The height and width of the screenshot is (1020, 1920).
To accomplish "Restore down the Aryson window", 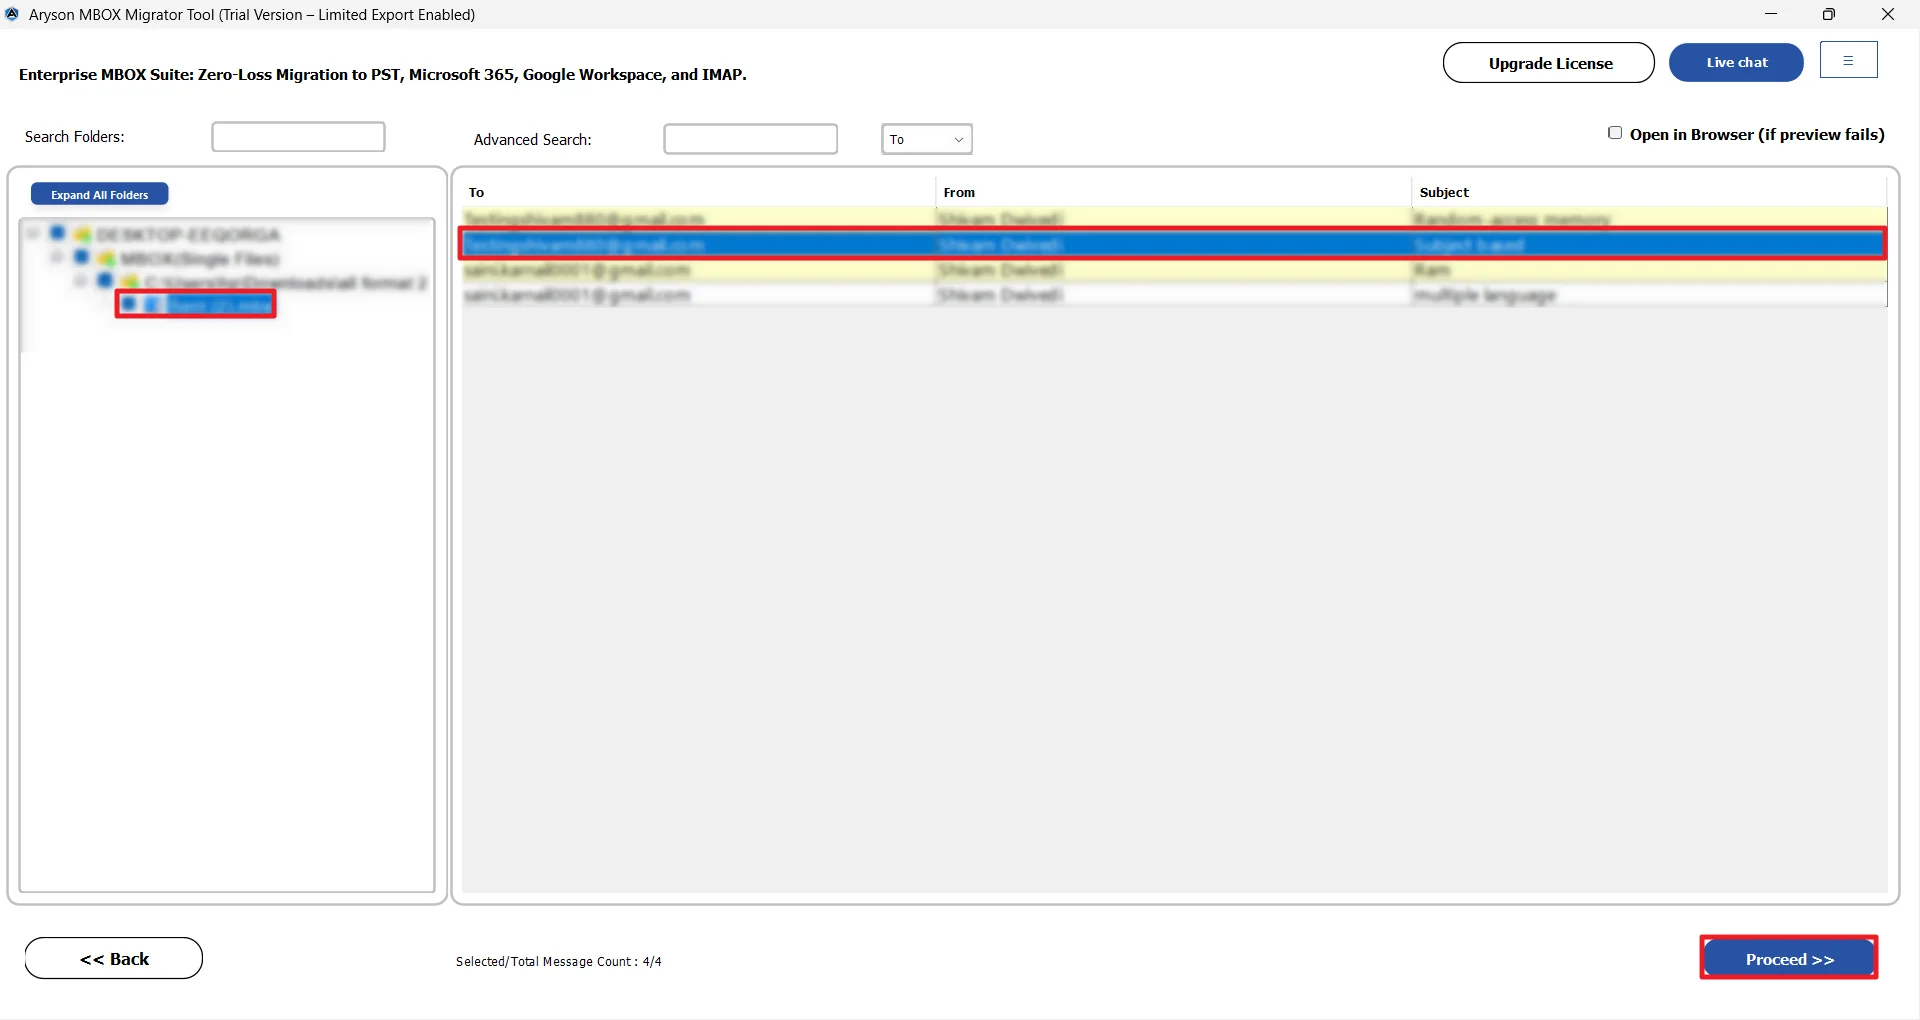I will (1828, 14).
